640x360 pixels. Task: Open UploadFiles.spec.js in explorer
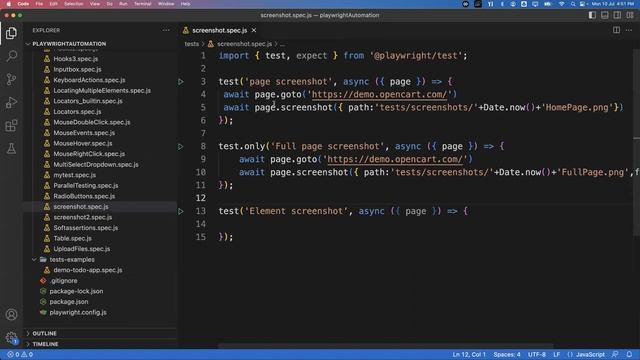click(x=82, y=249)
